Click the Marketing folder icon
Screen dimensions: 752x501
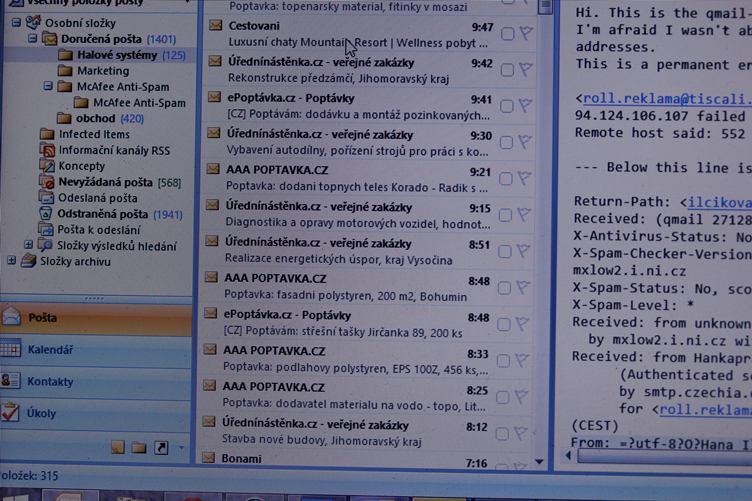(65, 71)
